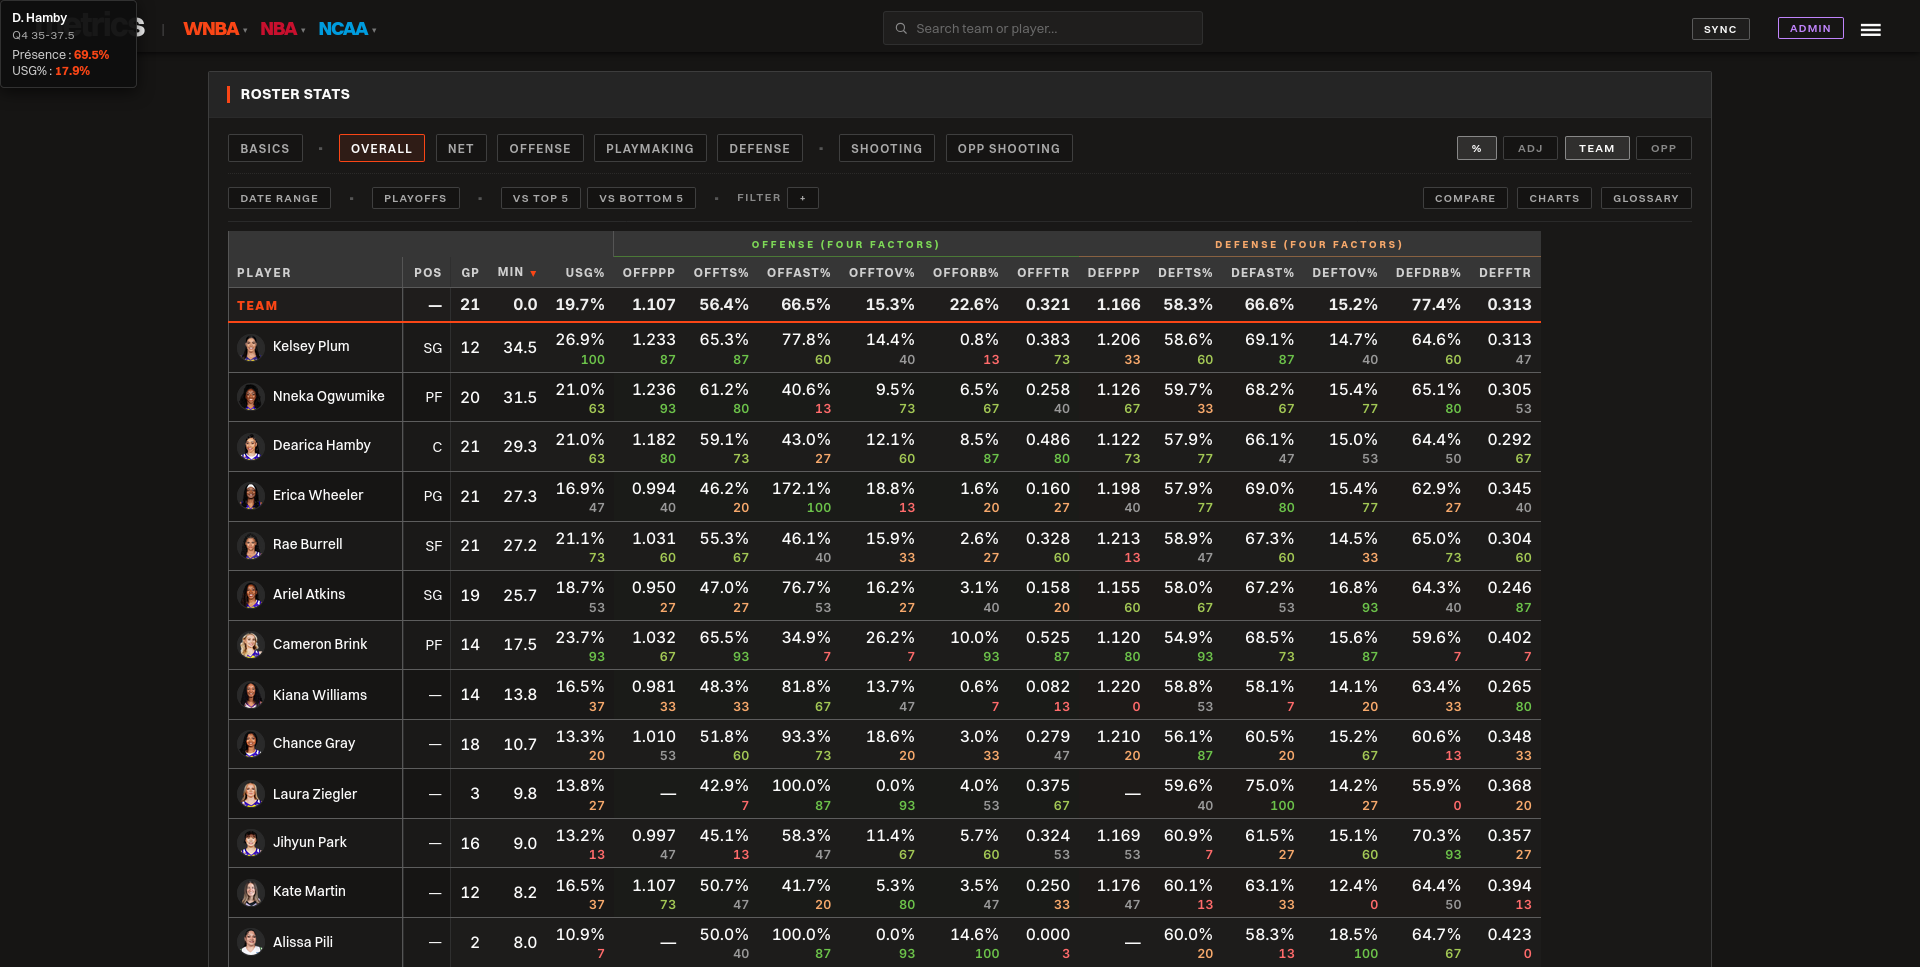This screenshot has width=1920, height=967.
Task: Toggle PLAYOFFS filter
Action: [415, 198]
